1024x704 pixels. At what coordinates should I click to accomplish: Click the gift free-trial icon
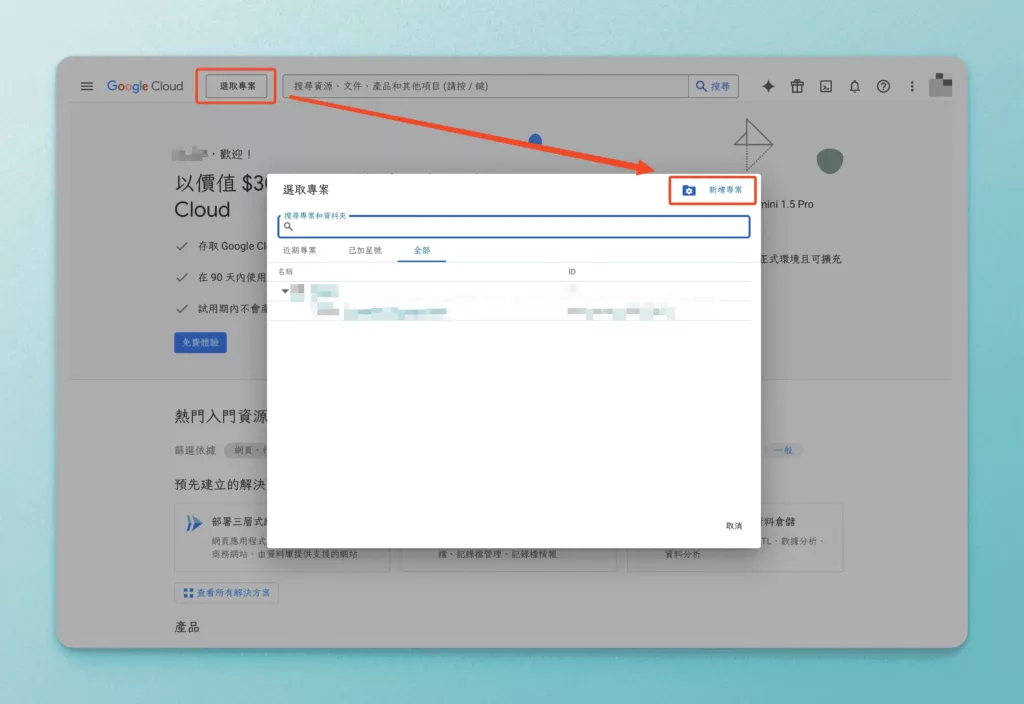[x=797, y=86]
